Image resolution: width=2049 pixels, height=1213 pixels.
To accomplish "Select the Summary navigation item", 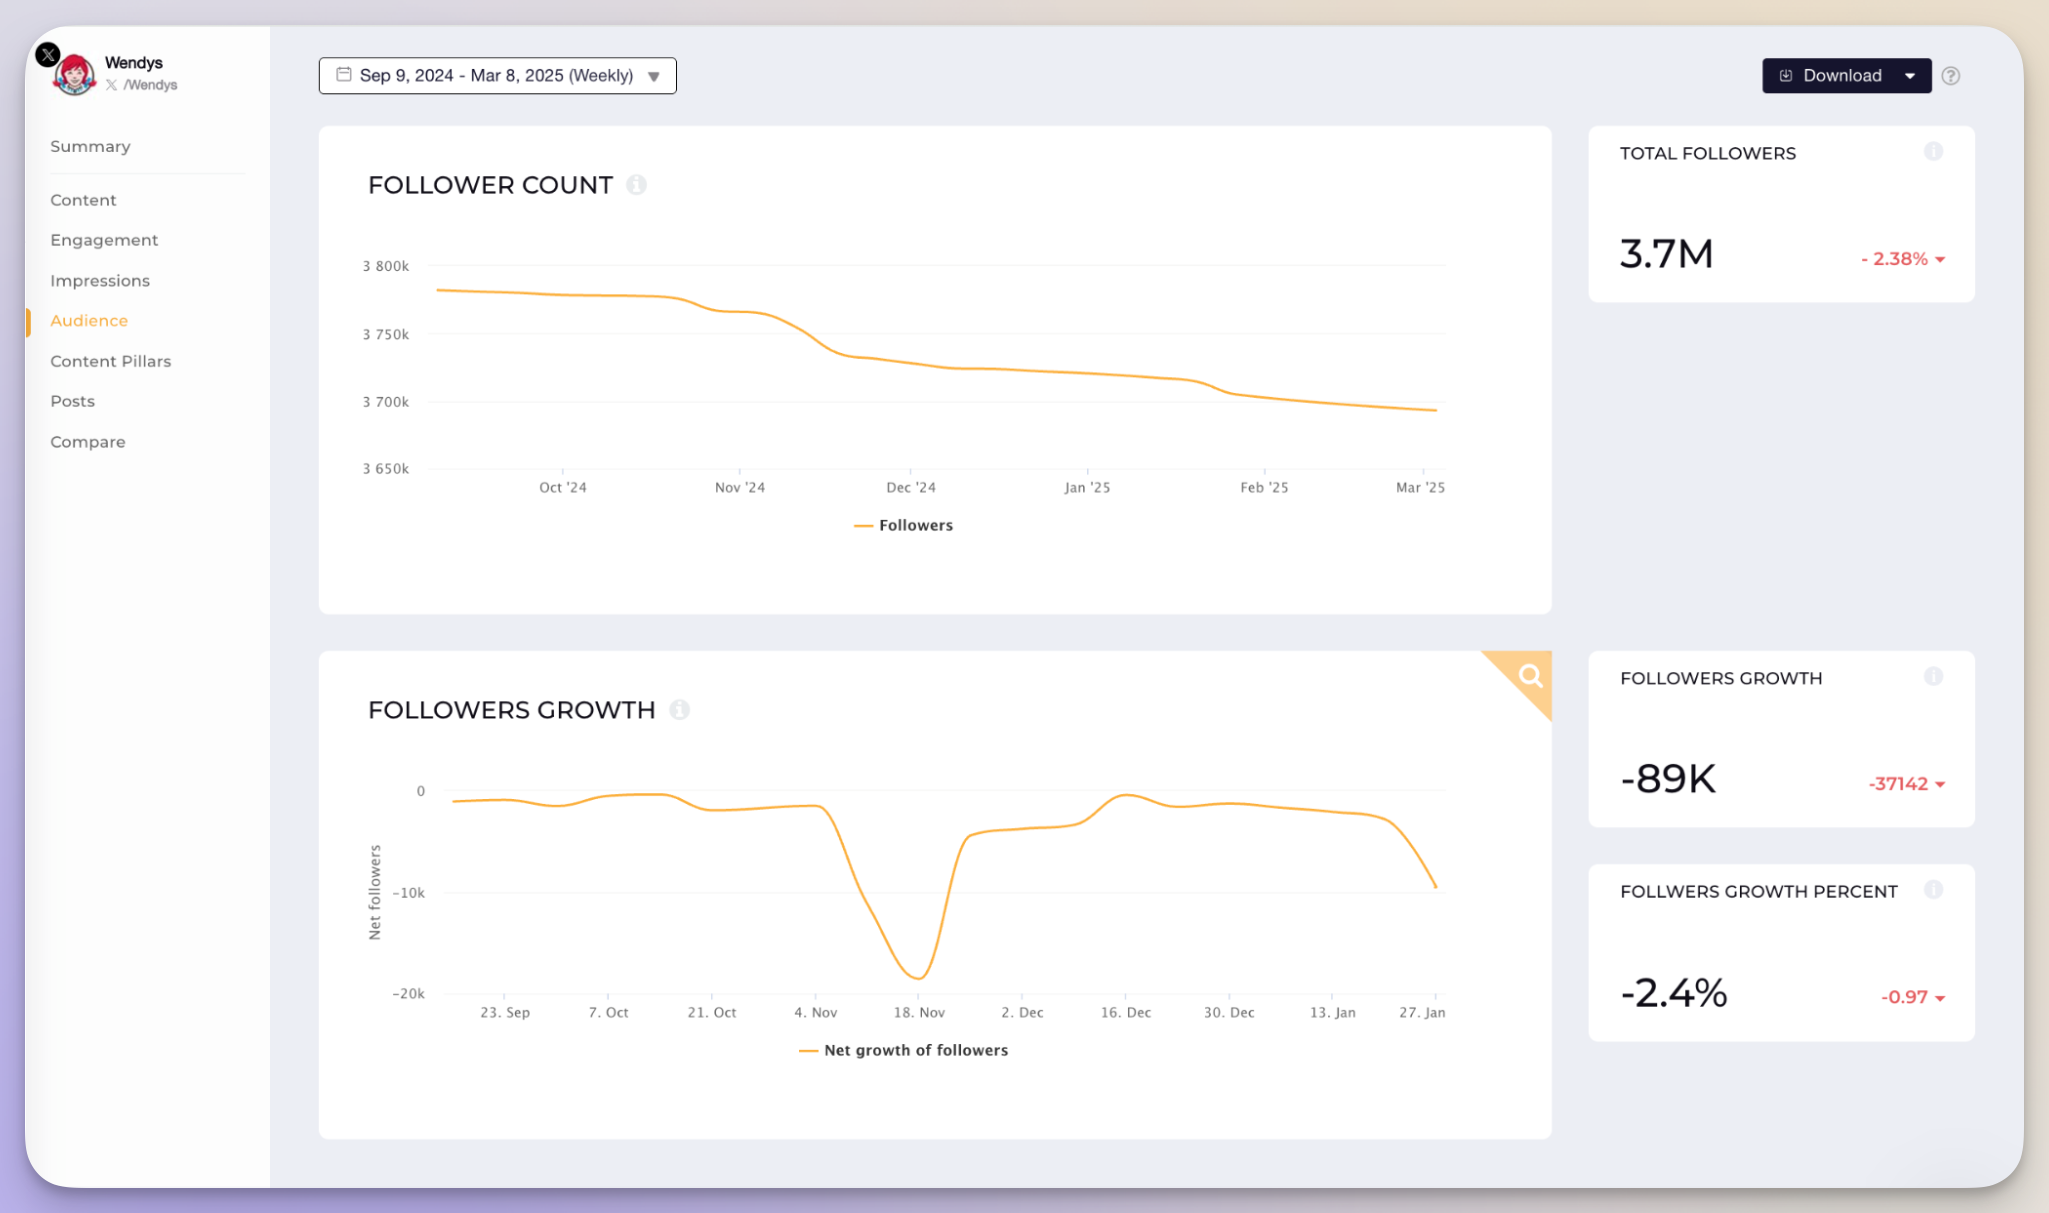I will [x=91, y=146].
